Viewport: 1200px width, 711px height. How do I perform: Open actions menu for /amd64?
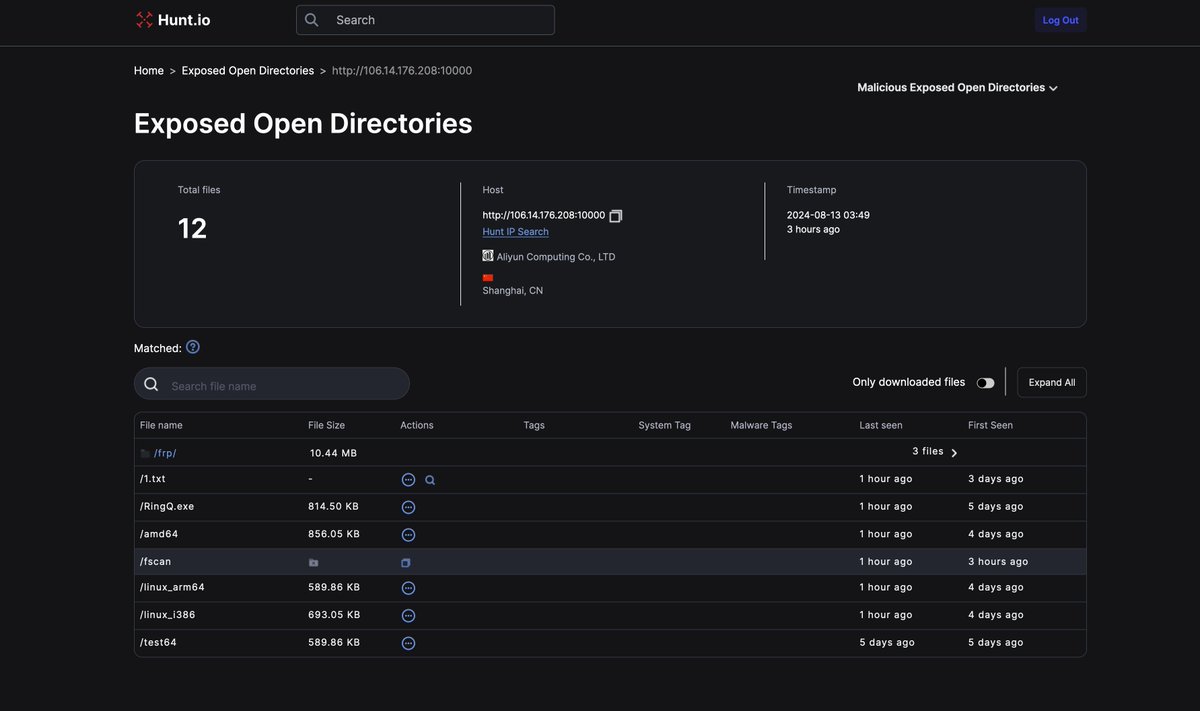pyautogui.click(x=408, y=535)
